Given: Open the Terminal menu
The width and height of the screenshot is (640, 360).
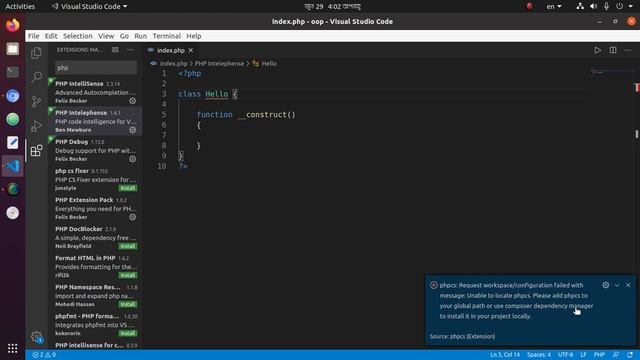Looking at the screenshot, I should tap(167, 36).
